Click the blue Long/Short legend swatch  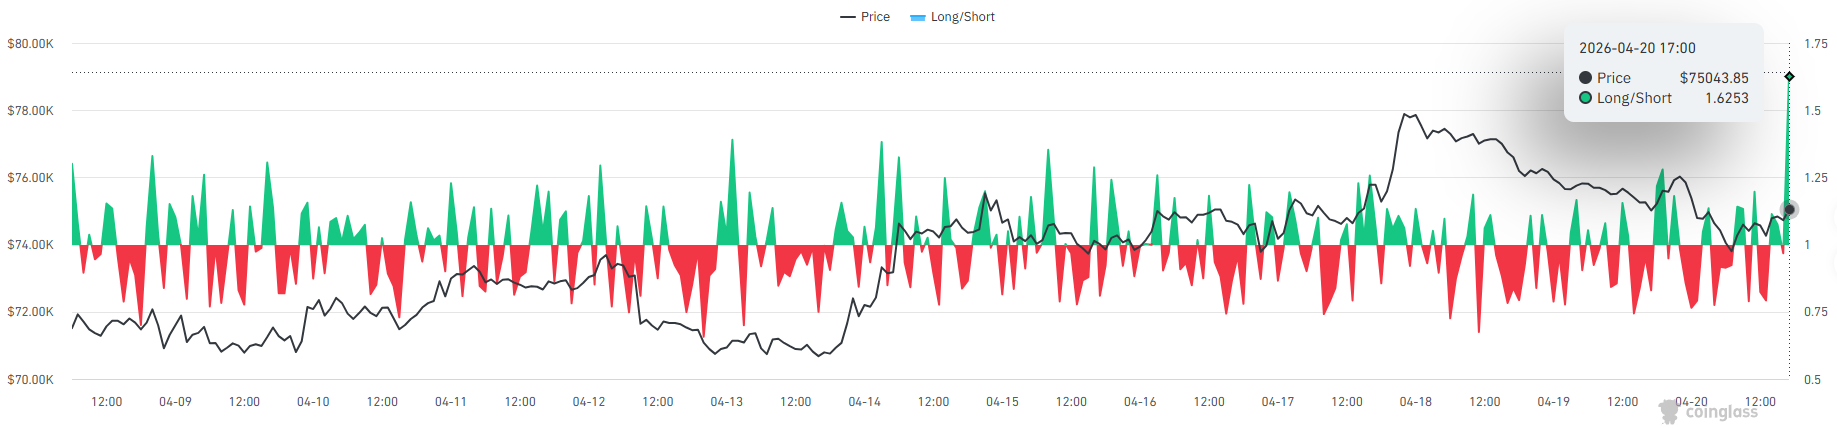pos(917,18)
